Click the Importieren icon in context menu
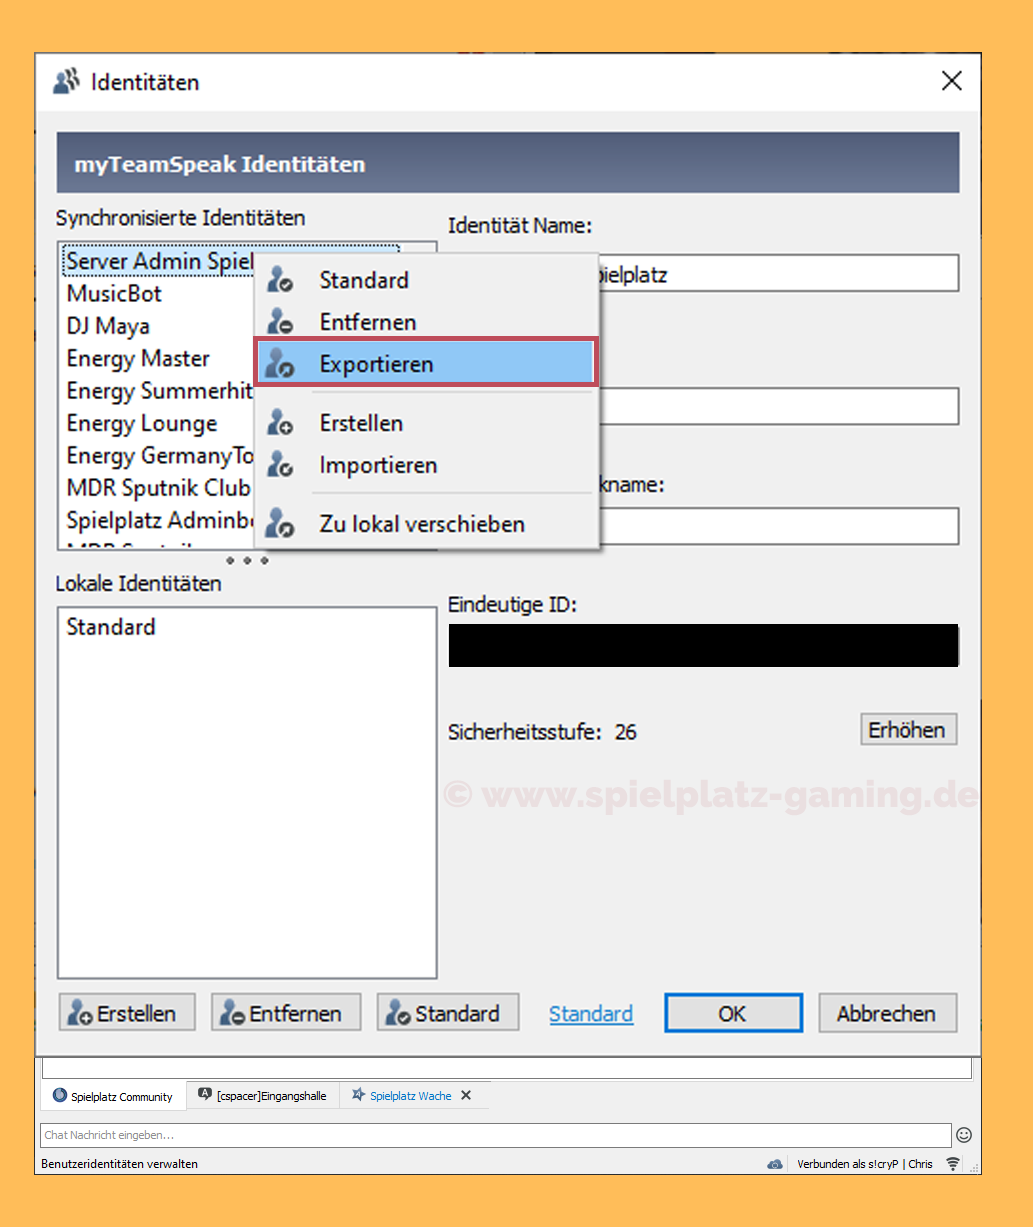1033x1227 pixels. (280, 465)
